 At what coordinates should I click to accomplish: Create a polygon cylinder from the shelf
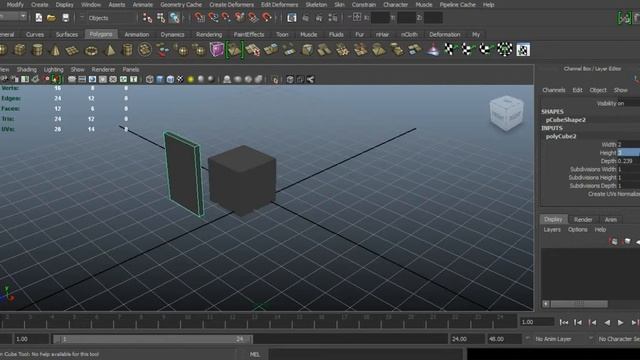37,50
